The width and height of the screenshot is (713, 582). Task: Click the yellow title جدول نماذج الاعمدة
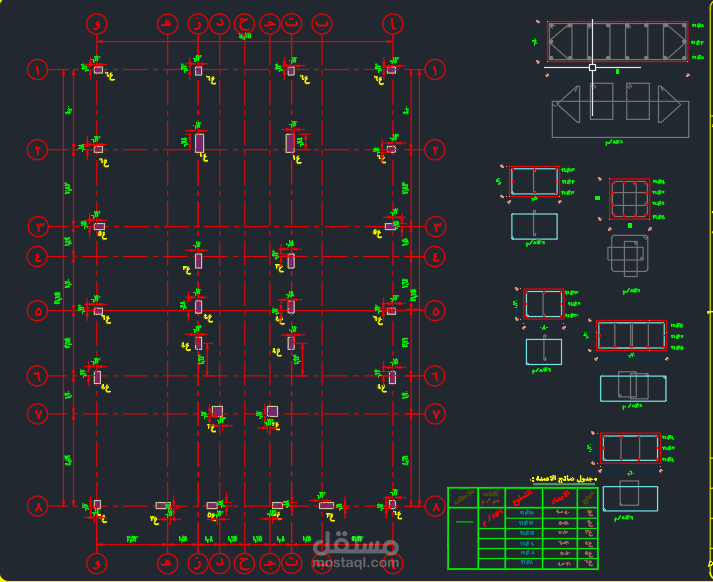coord(564,479)
